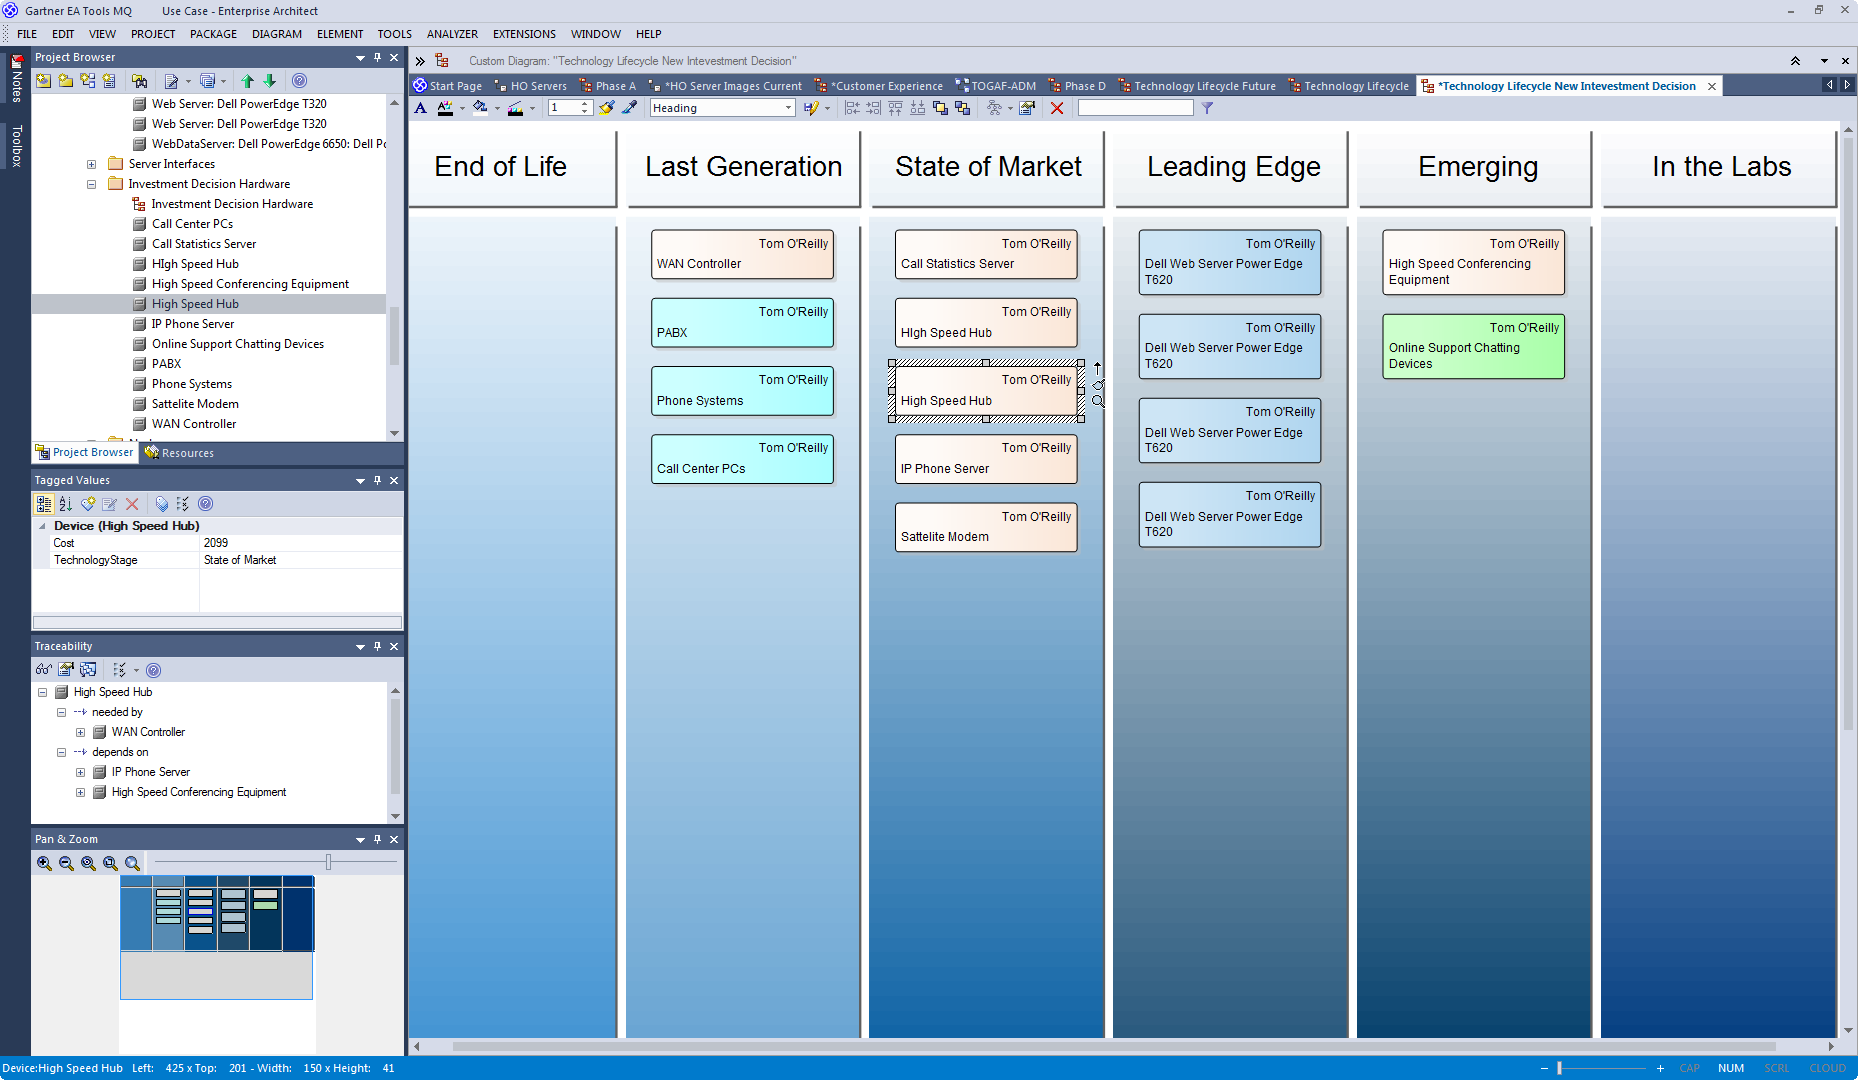
Task: Click the format painter brush icon in diagram toolbar
Action: pyautogui.click(x=629, y=108)
